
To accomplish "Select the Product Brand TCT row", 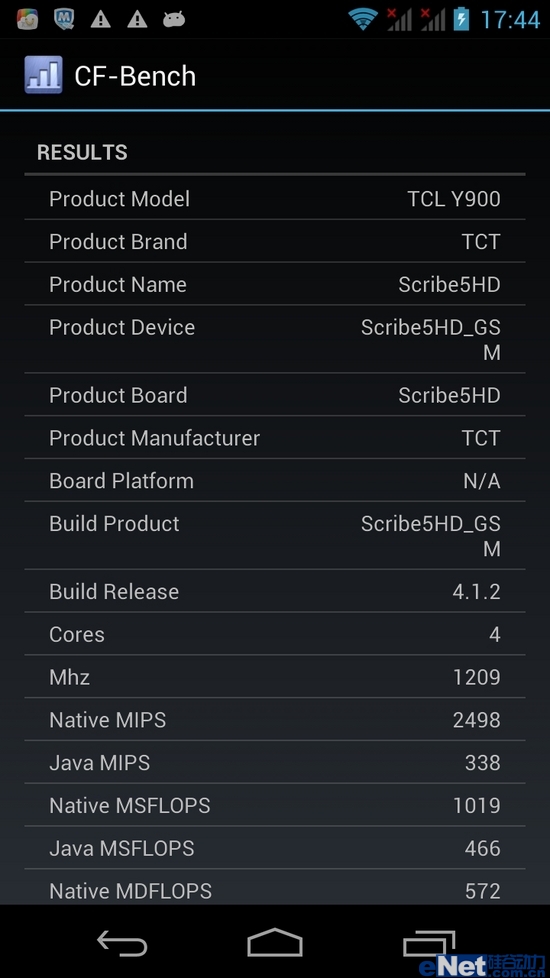I will click(x=275, y=241).
